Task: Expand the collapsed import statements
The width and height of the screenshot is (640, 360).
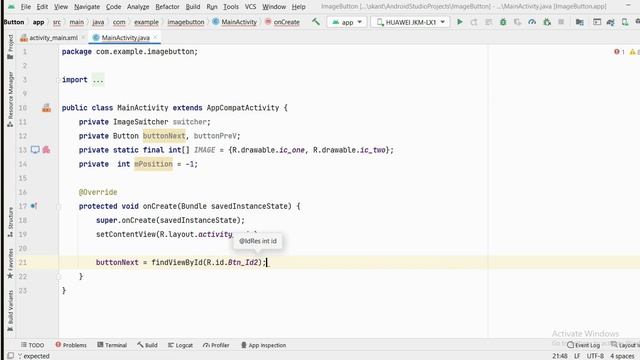Action: point(98,80)
